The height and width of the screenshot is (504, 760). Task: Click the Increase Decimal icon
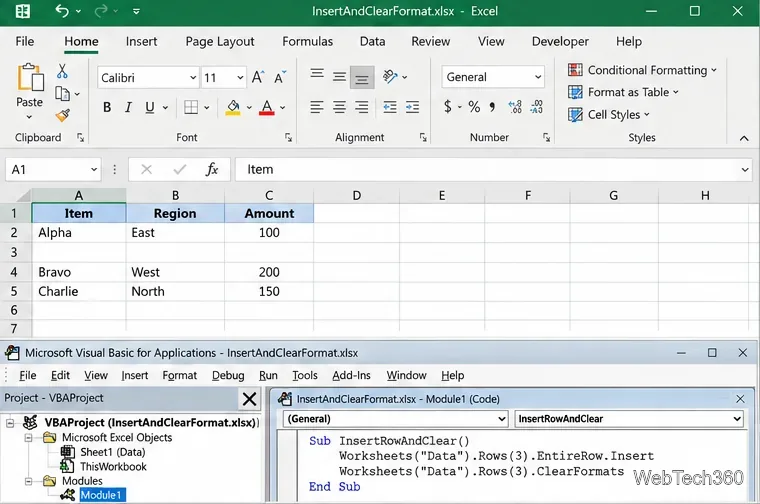tap(515, 107)
